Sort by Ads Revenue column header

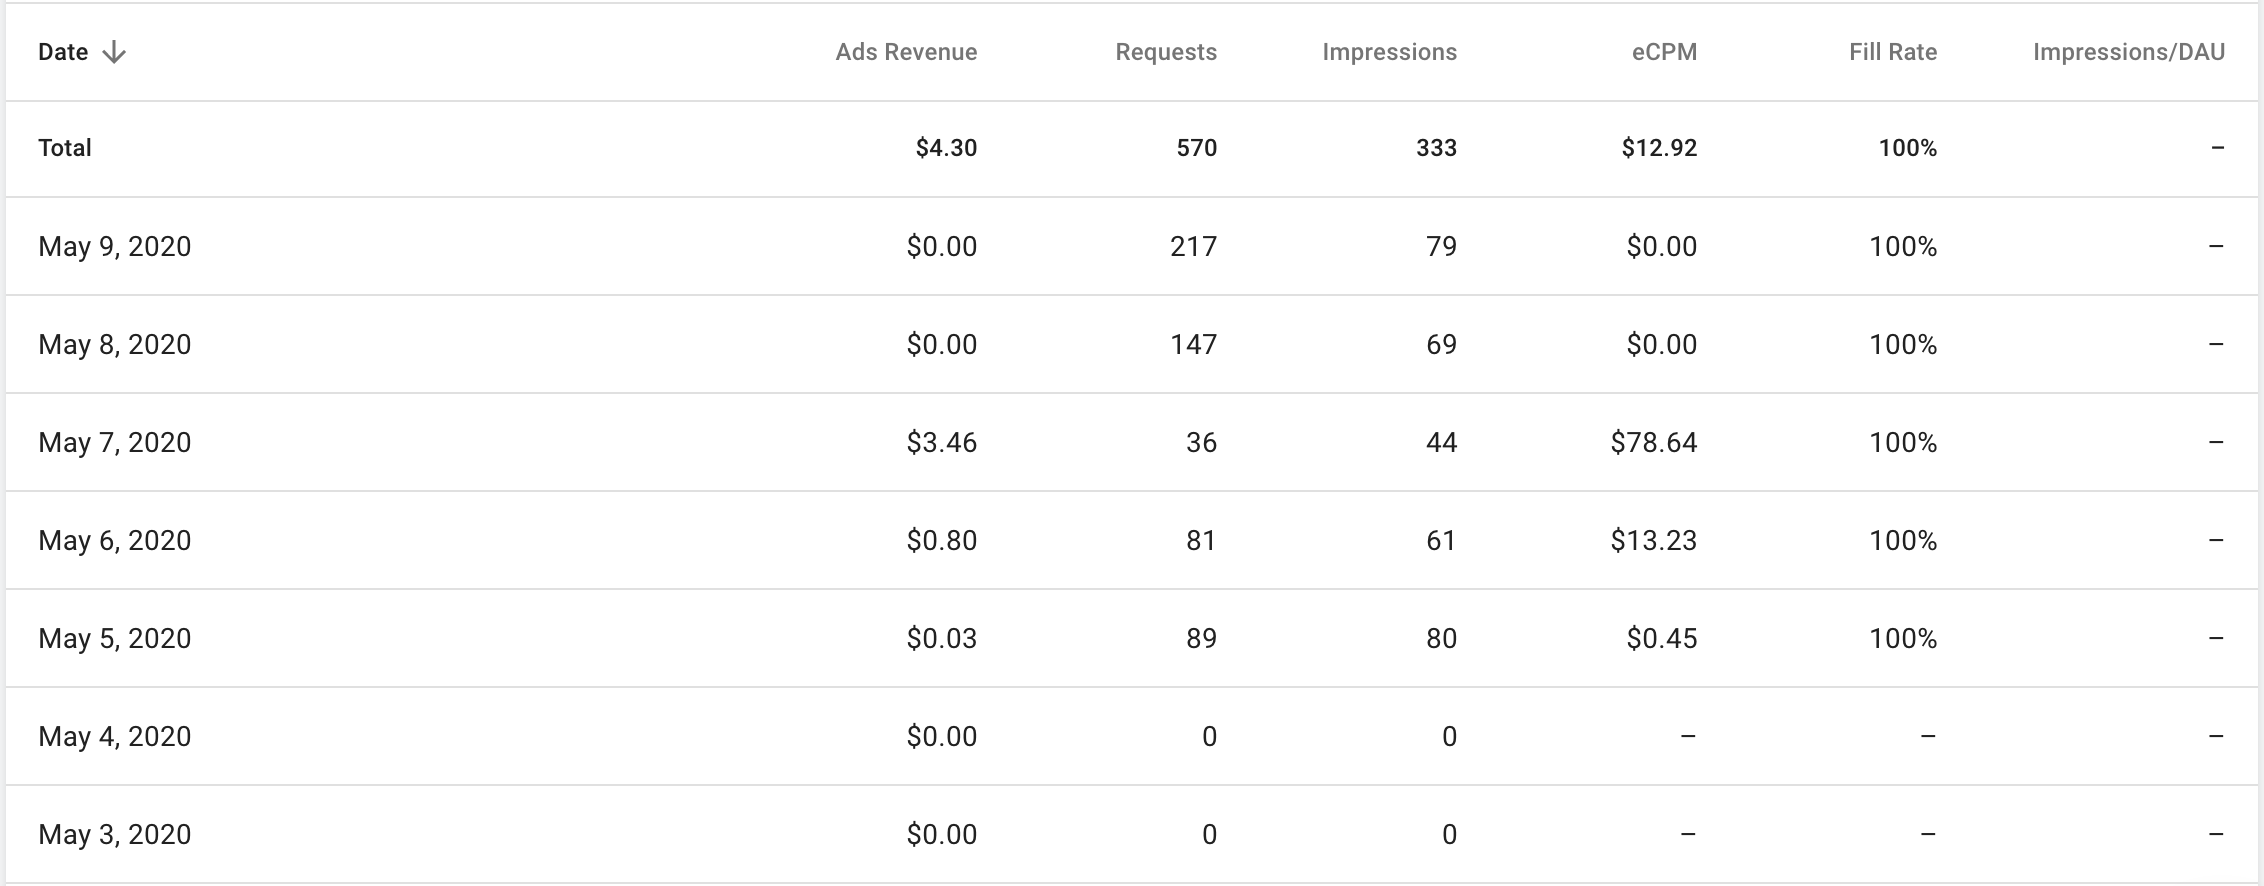click(906, 53)
